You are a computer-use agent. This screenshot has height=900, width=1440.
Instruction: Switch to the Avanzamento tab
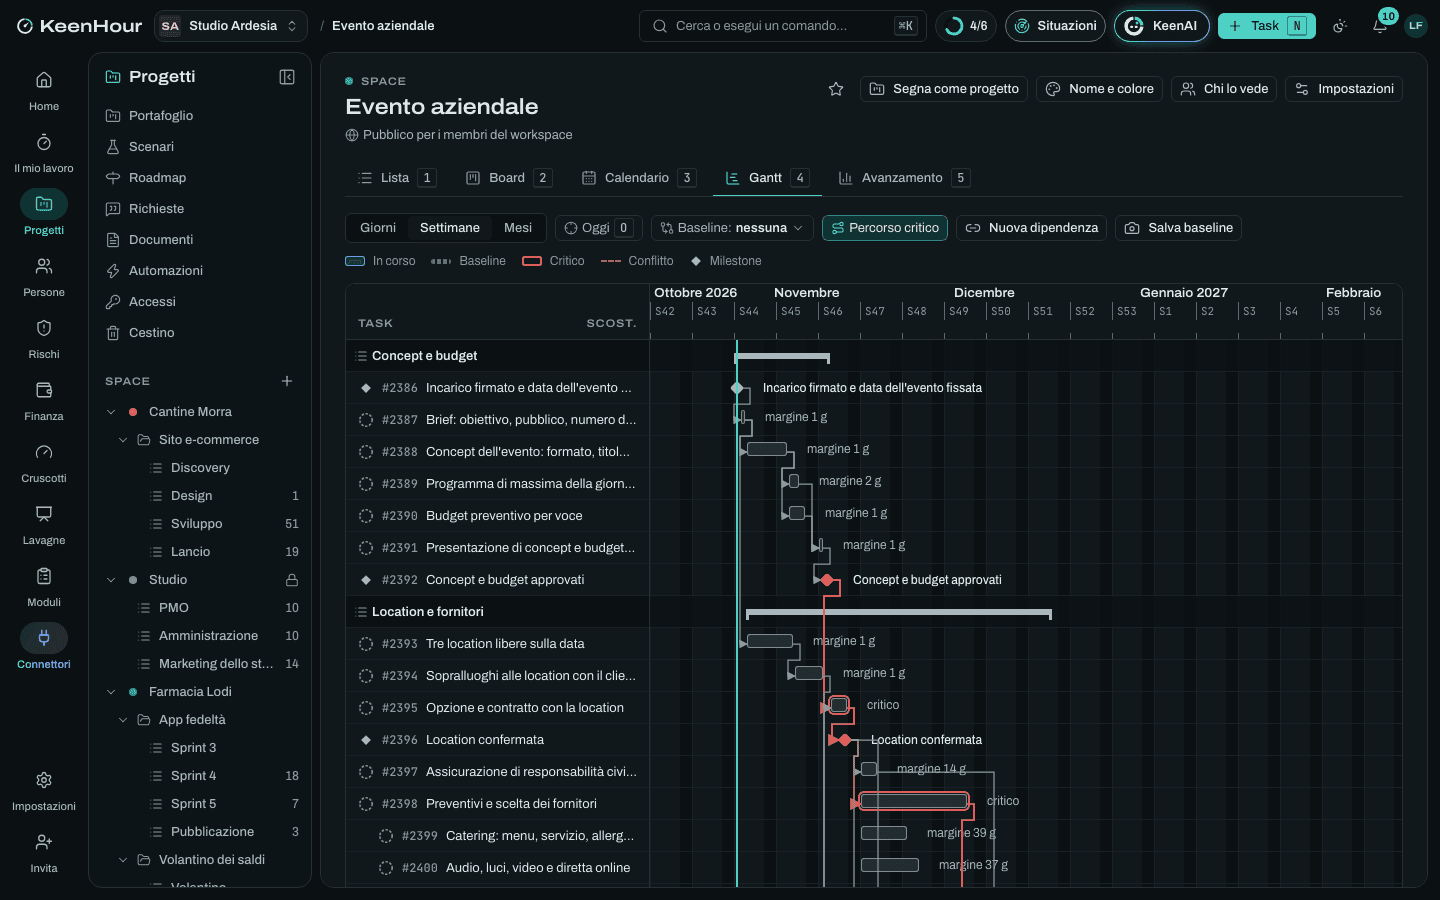coord(904,178)
